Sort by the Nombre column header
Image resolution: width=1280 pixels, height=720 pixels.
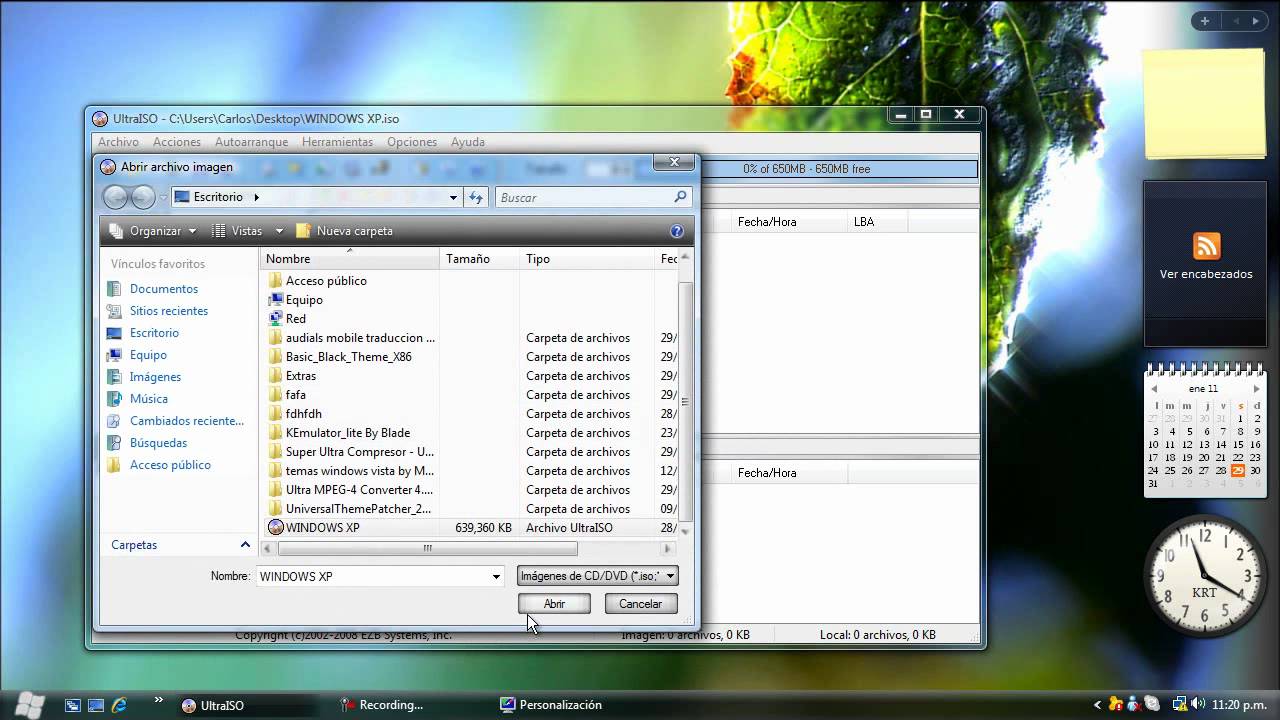[x=349, y=259]
